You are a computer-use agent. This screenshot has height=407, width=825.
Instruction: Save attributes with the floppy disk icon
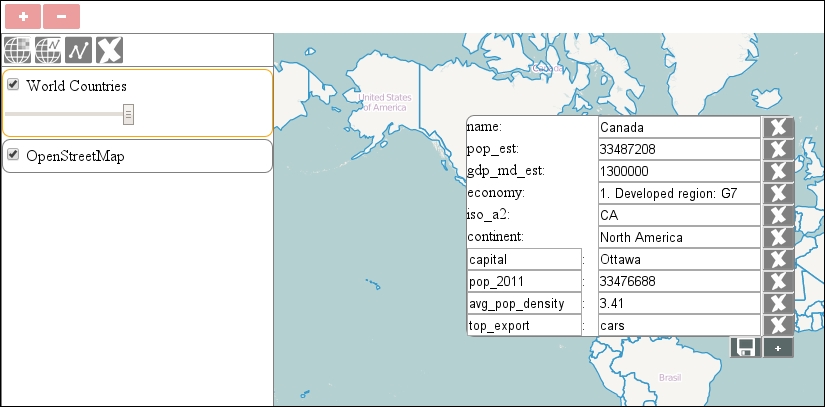click(745, 348)
